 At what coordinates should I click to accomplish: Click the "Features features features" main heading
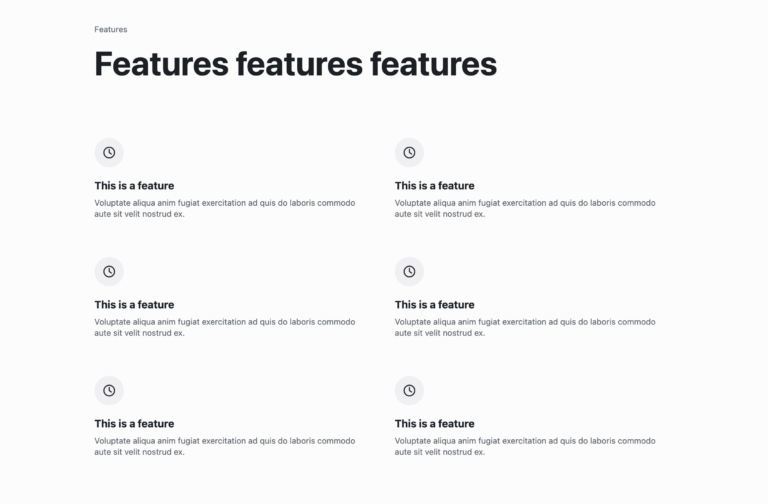click(x=295, y=64)
